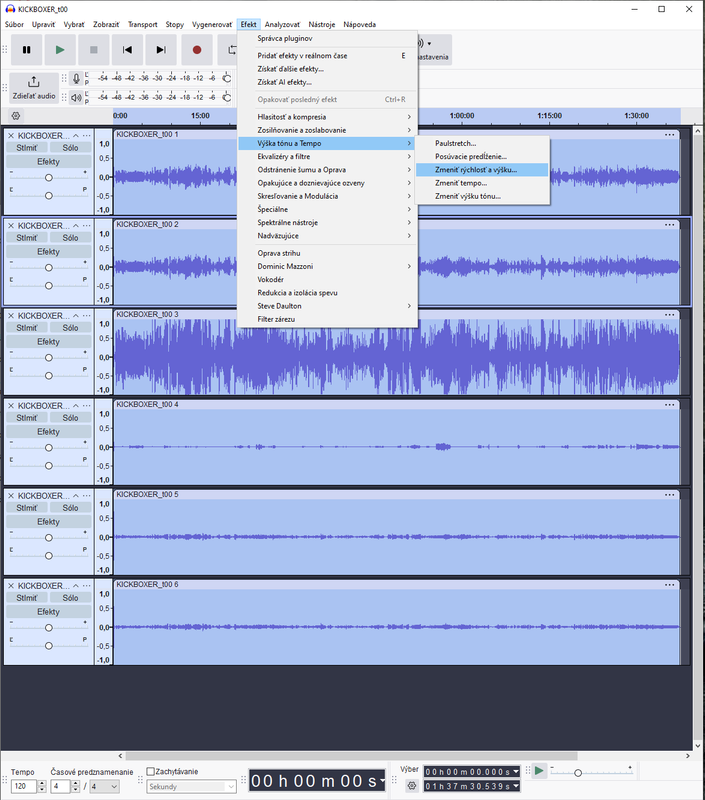
Task: Open Efekty panel for track 6
Action: [48, 612]
